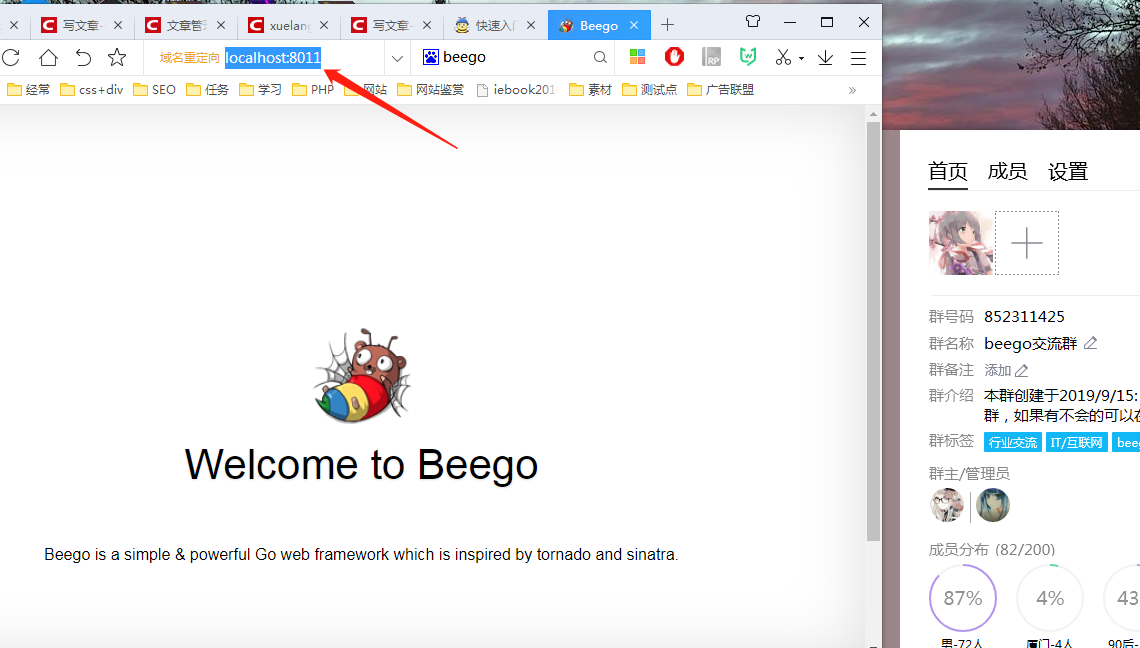
Task: Expand the scissors tool dropdown arrow
Action: (801, 58)
